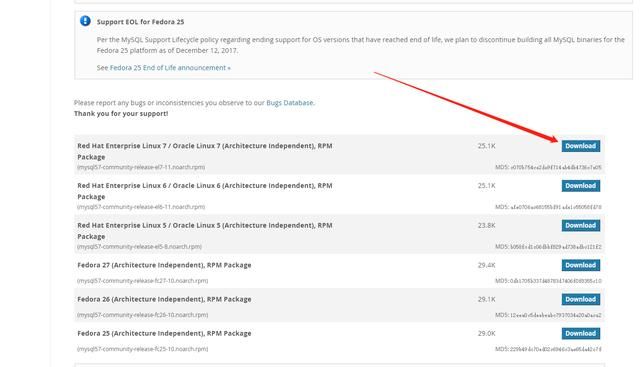Download Red Hat Enterprise Linux 5 RPM package
640x367 pixels.
(580, 225)
